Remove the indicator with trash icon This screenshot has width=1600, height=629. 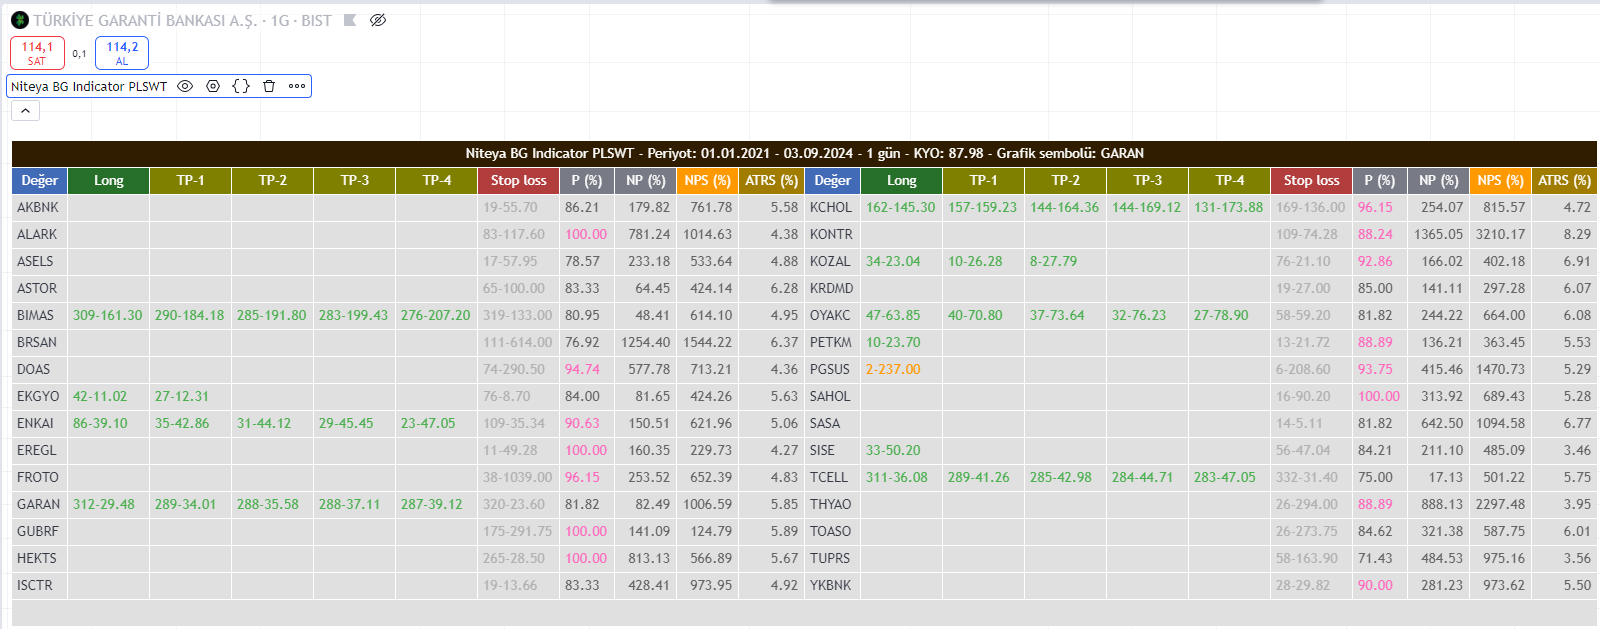click(269, 87)
